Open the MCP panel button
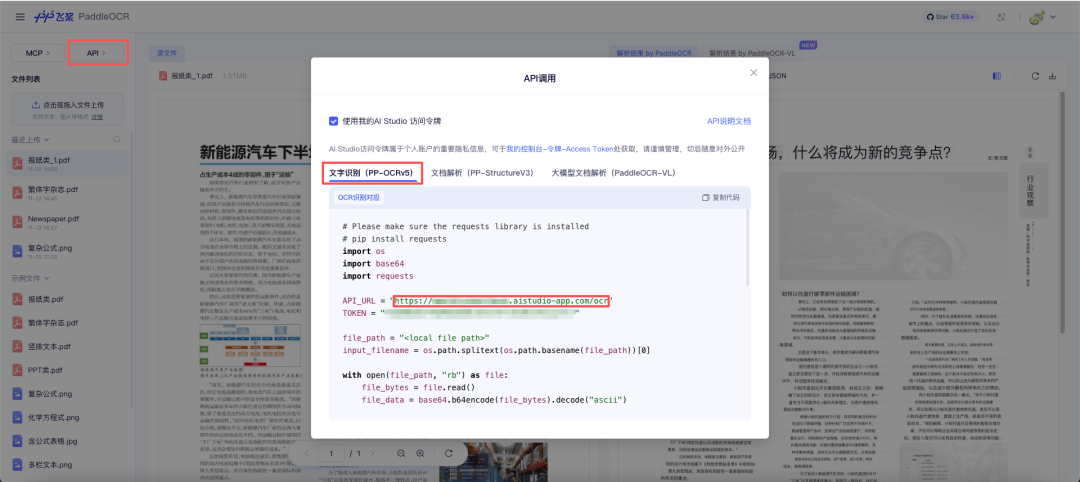1080x482 pixels. point(38,53)
